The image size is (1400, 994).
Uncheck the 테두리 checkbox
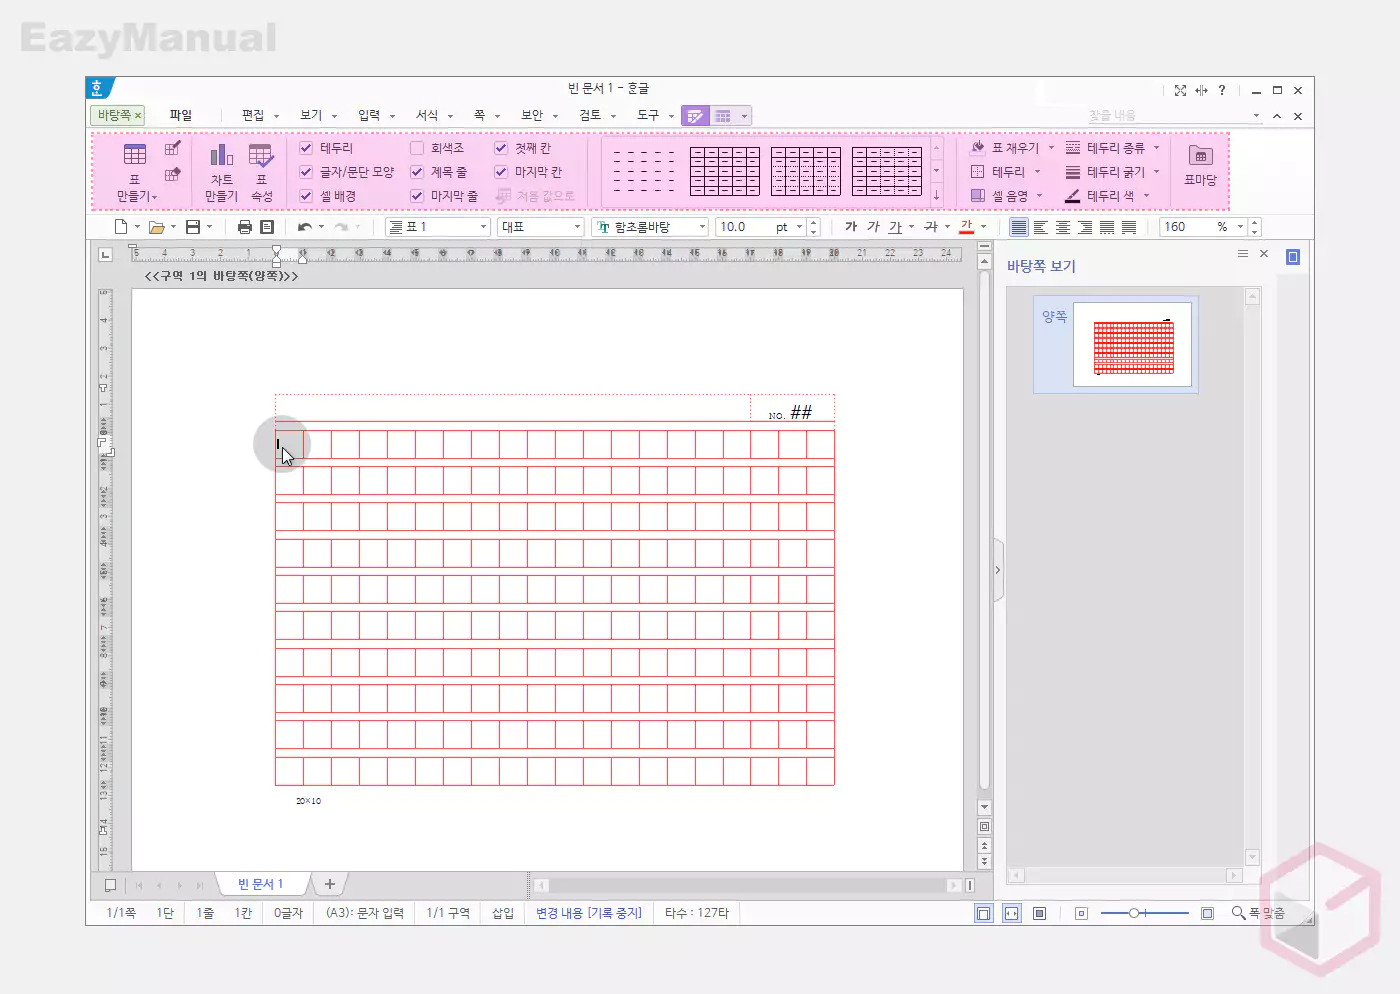tap(306, 148)
